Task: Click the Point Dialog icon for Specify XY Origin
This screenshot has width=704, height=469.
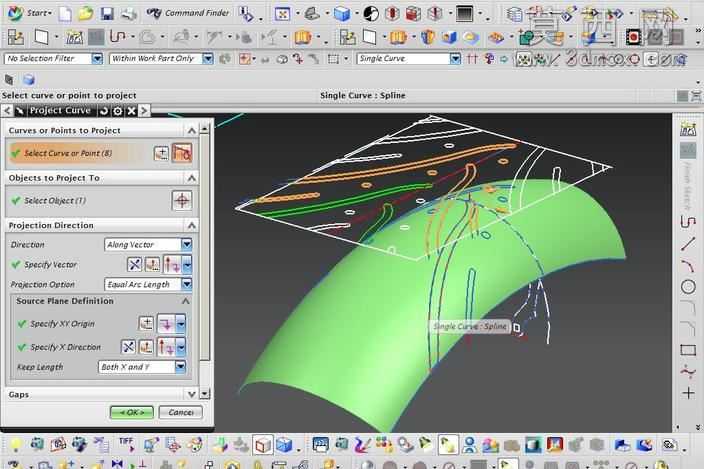Action: (x=146, y=324)
